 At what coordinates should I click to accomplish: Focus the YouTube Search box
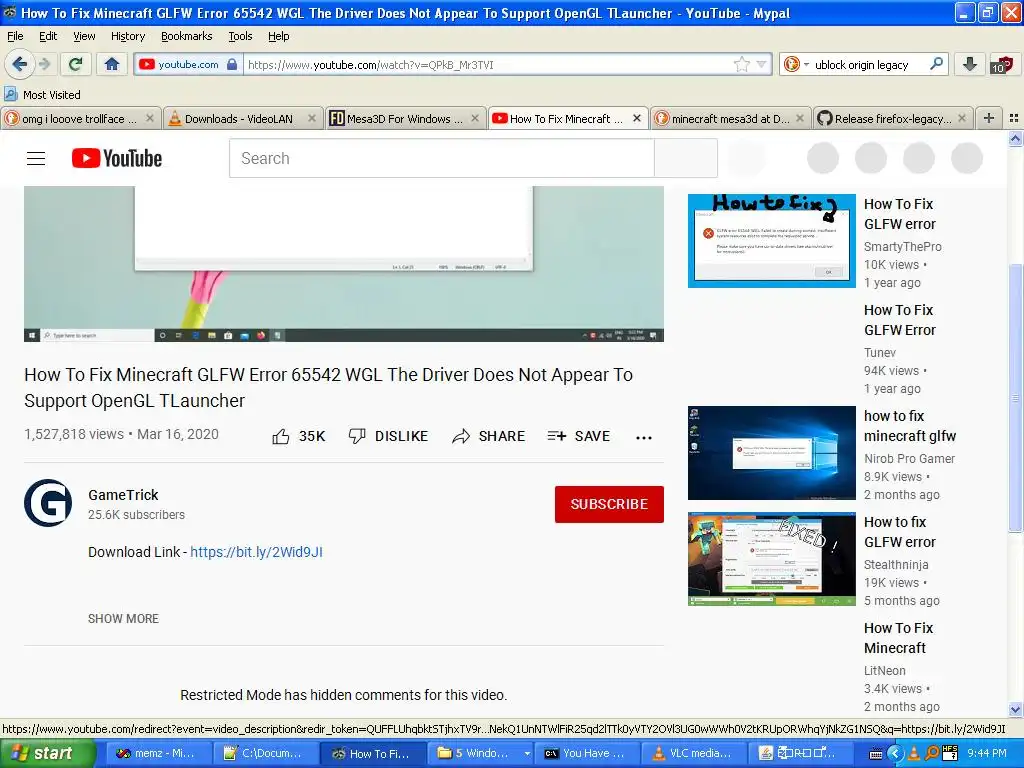tap(441, 158)
